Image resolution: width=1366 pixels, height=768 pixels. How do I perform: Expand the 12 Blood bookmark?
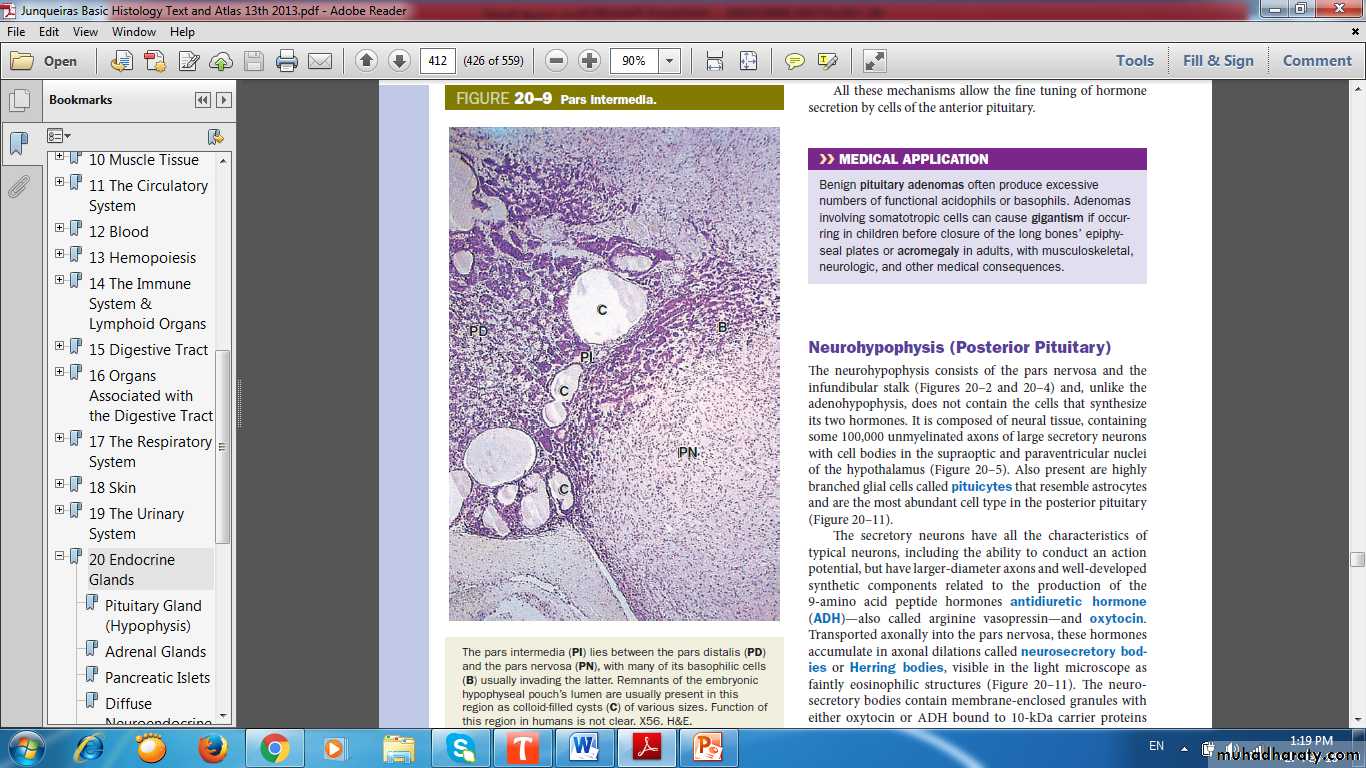tap(60, 229)
